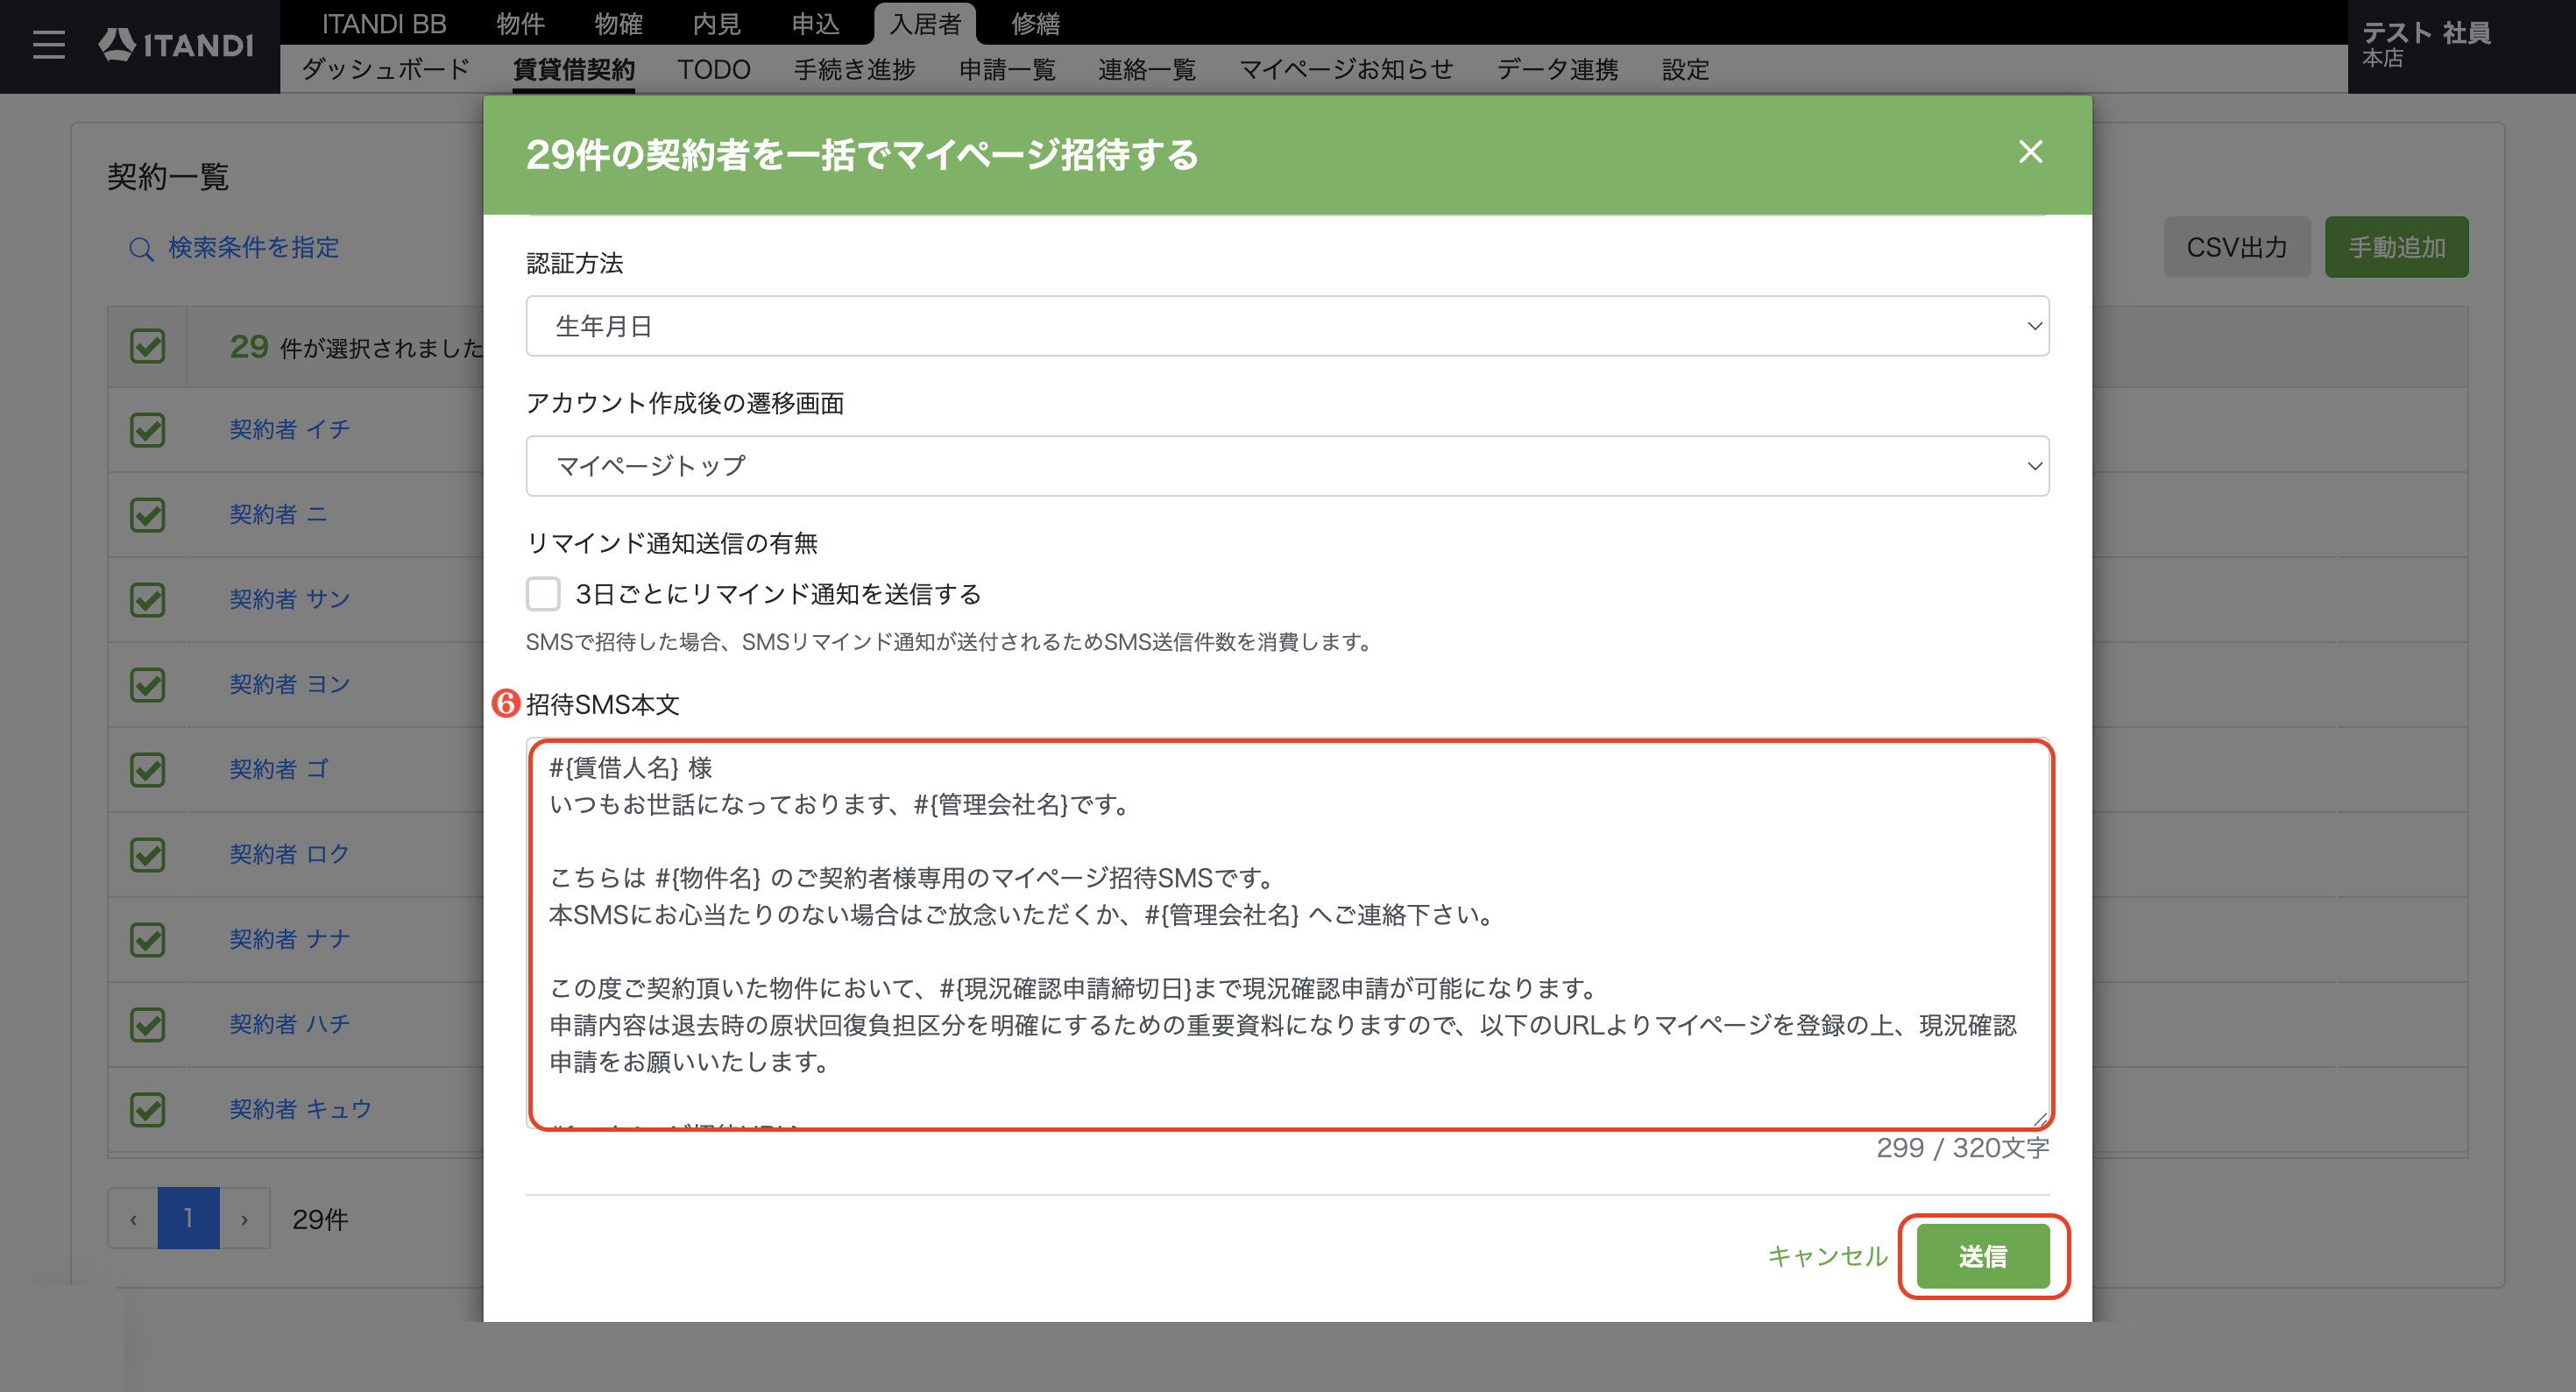Open the データ連携 menu item

(1557, 69)
